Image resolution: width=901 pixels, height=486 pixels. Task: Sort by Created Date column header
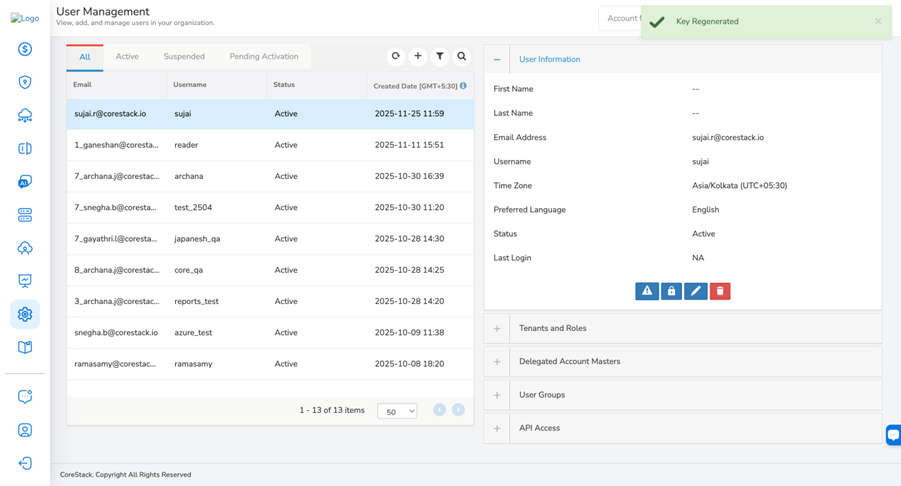(x=415, y=86)
